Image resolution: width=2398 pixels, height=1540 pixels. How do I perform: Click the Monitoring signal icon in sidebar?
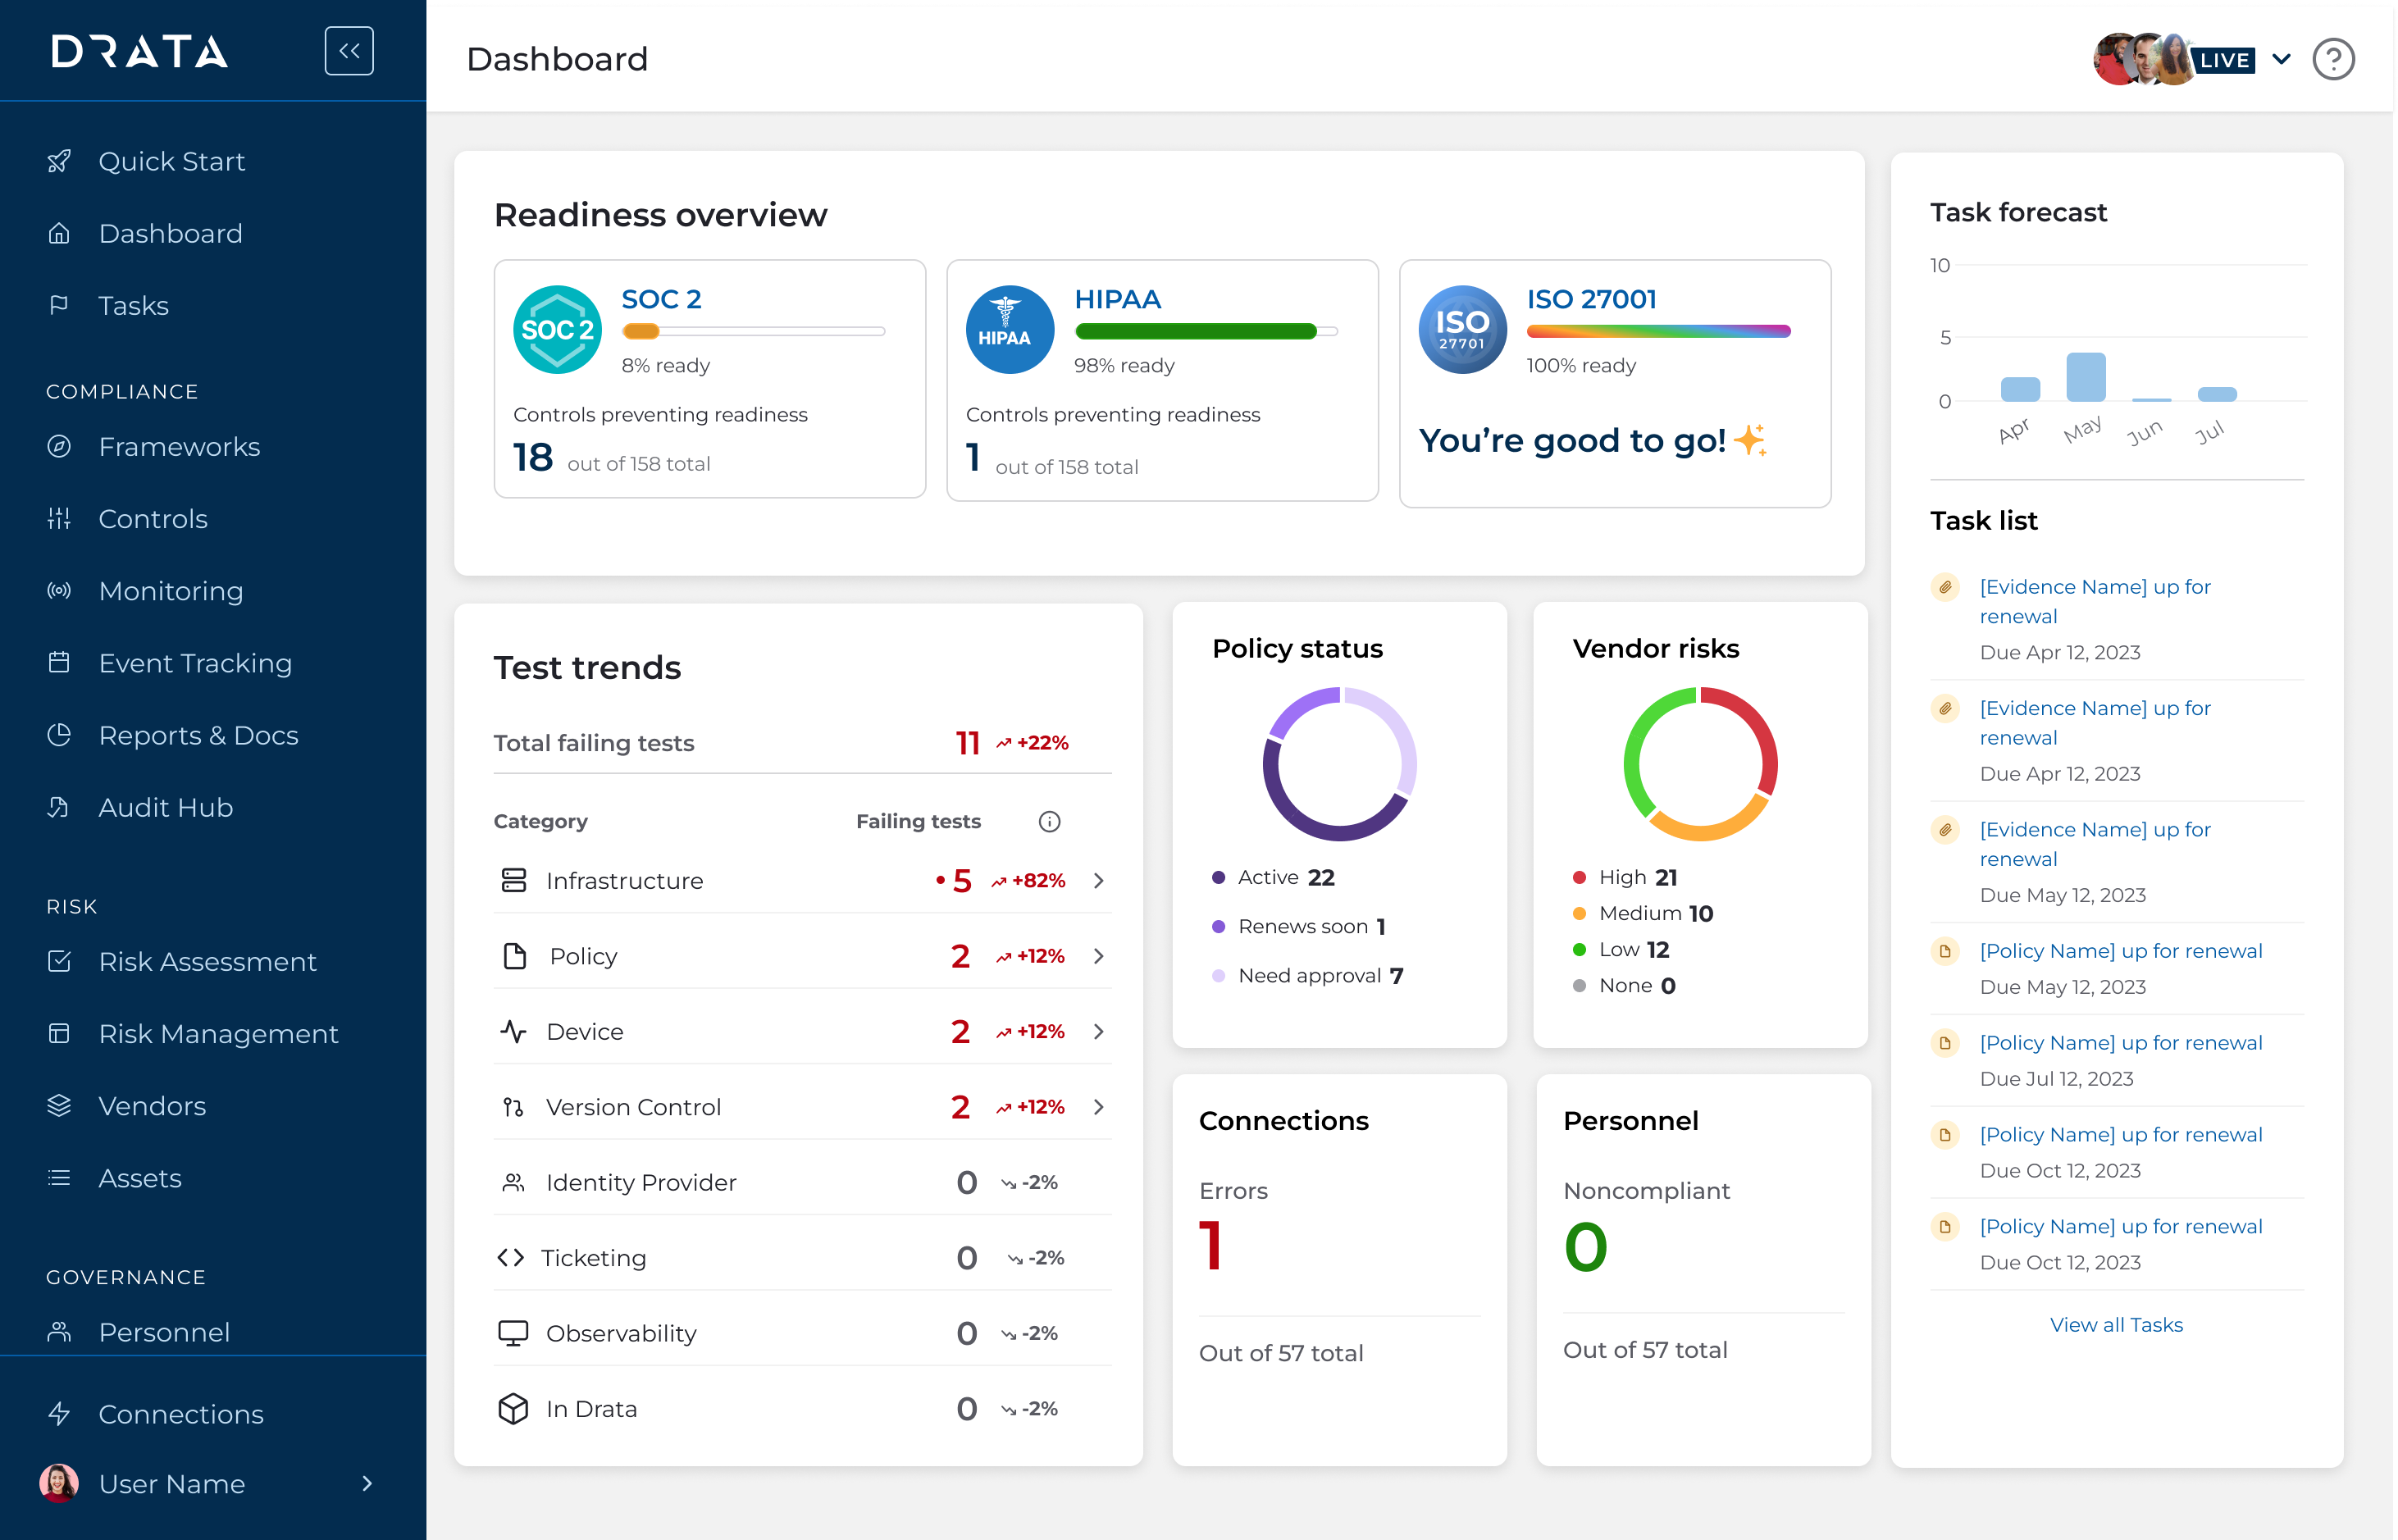point(59,591)
